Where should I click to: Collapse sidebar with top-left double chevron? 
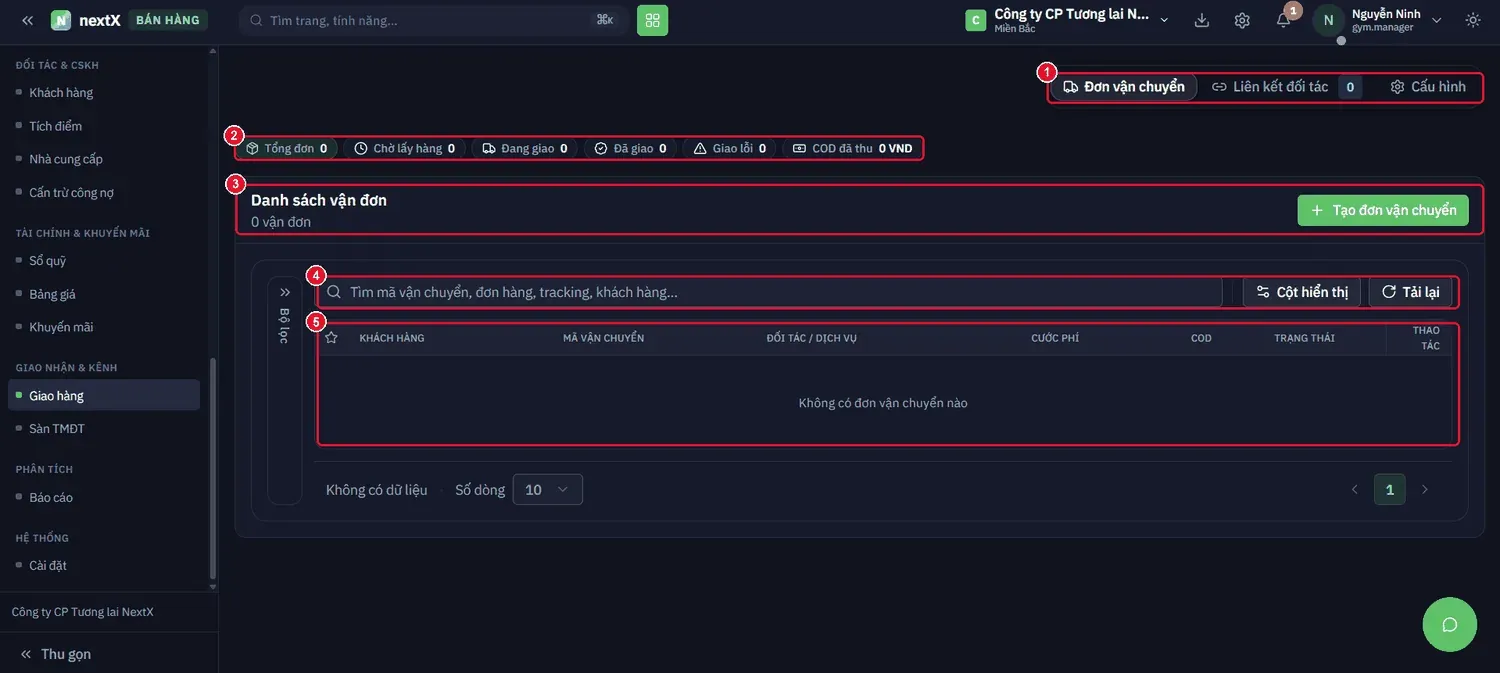[x=27, y=20]
